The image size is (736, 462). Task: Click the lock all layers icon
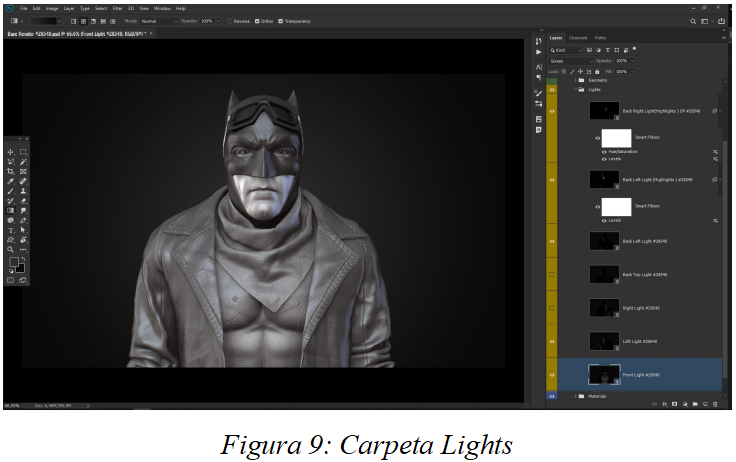(x=597, y=71)
